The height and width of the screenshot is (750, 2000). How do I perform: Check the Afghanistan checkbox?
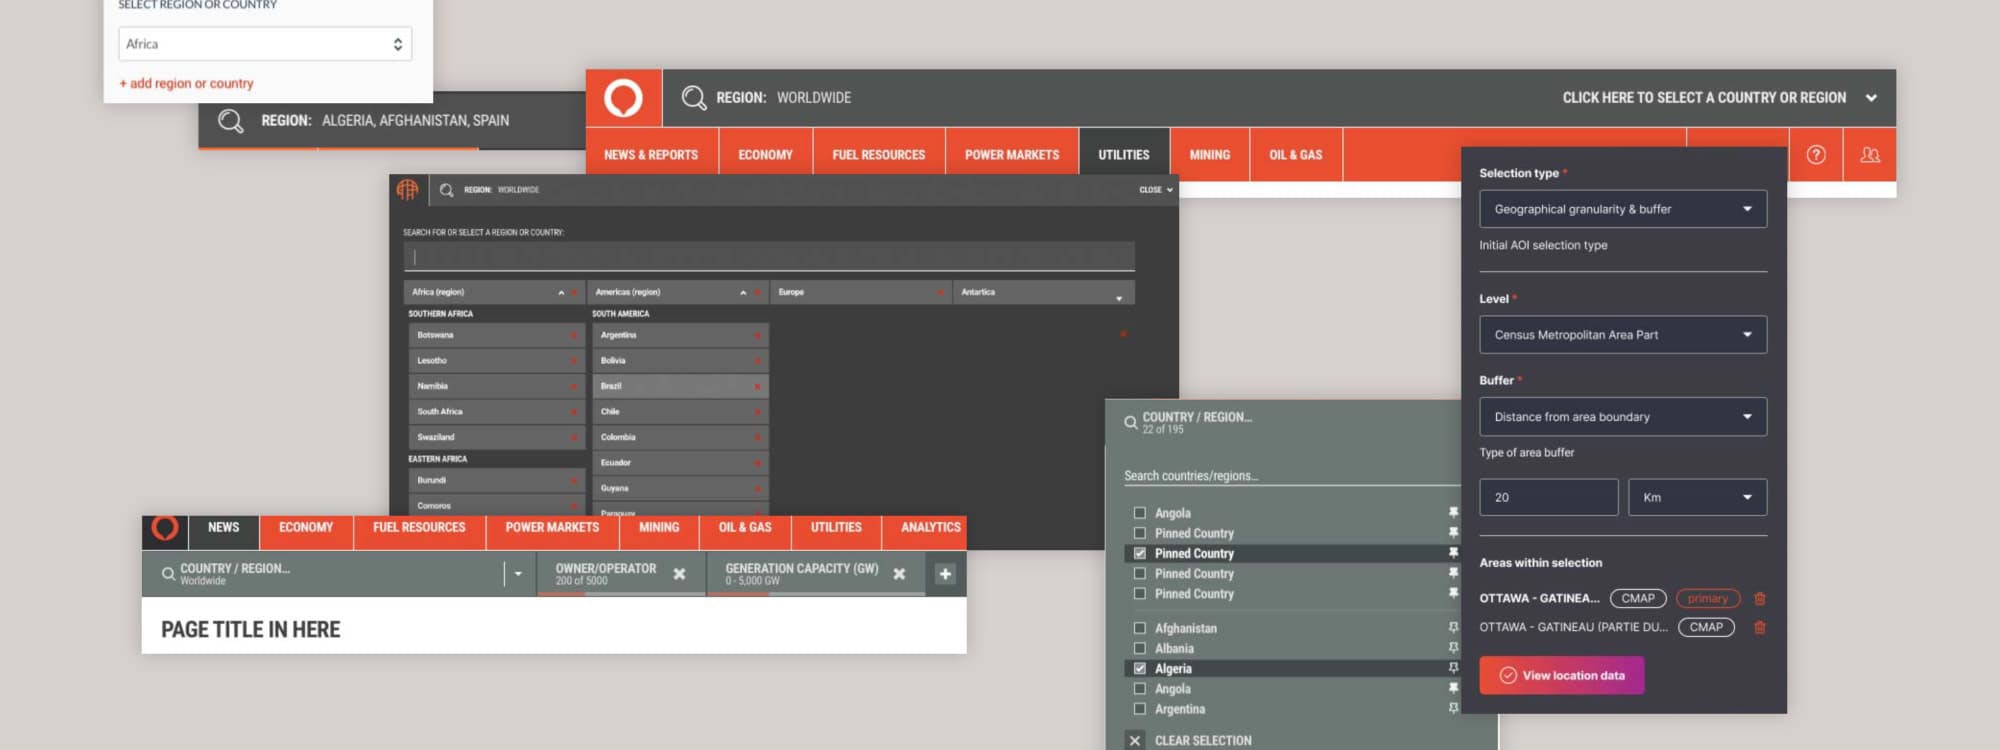coord(1139,628)
